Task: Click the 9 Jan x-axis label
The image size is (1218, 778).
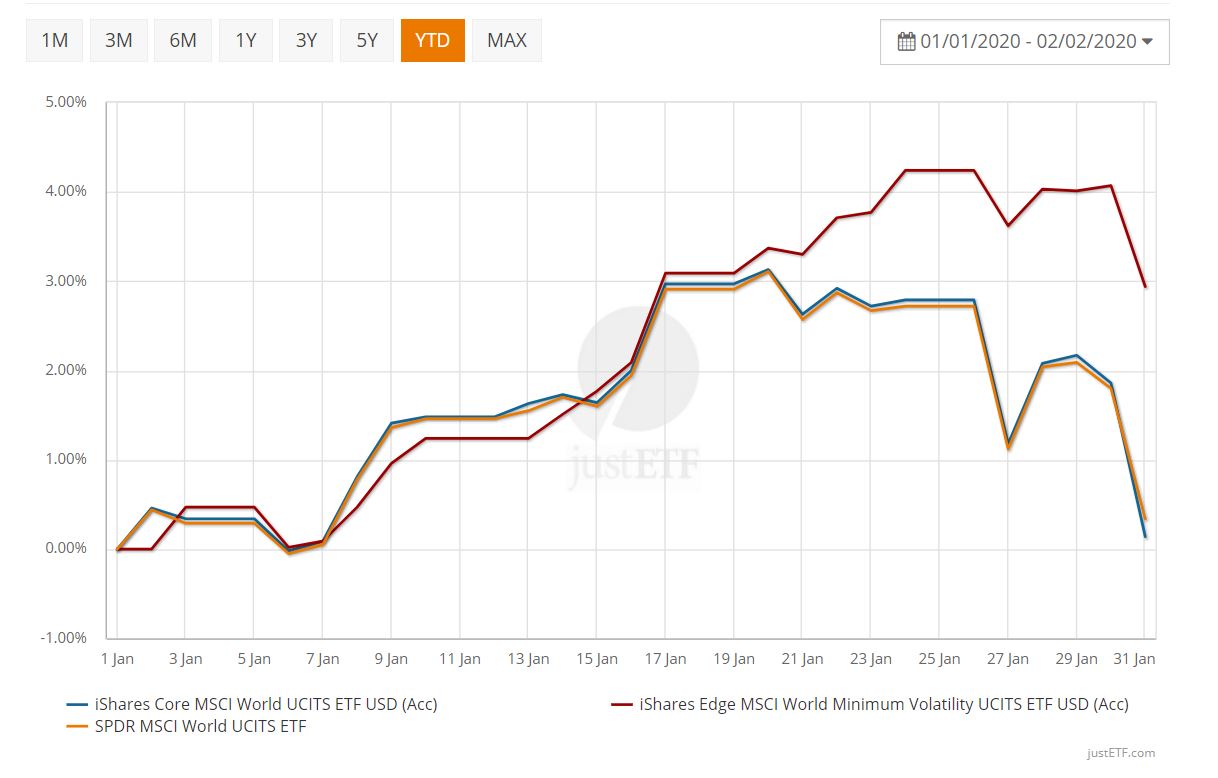Action: pos(391,659)
